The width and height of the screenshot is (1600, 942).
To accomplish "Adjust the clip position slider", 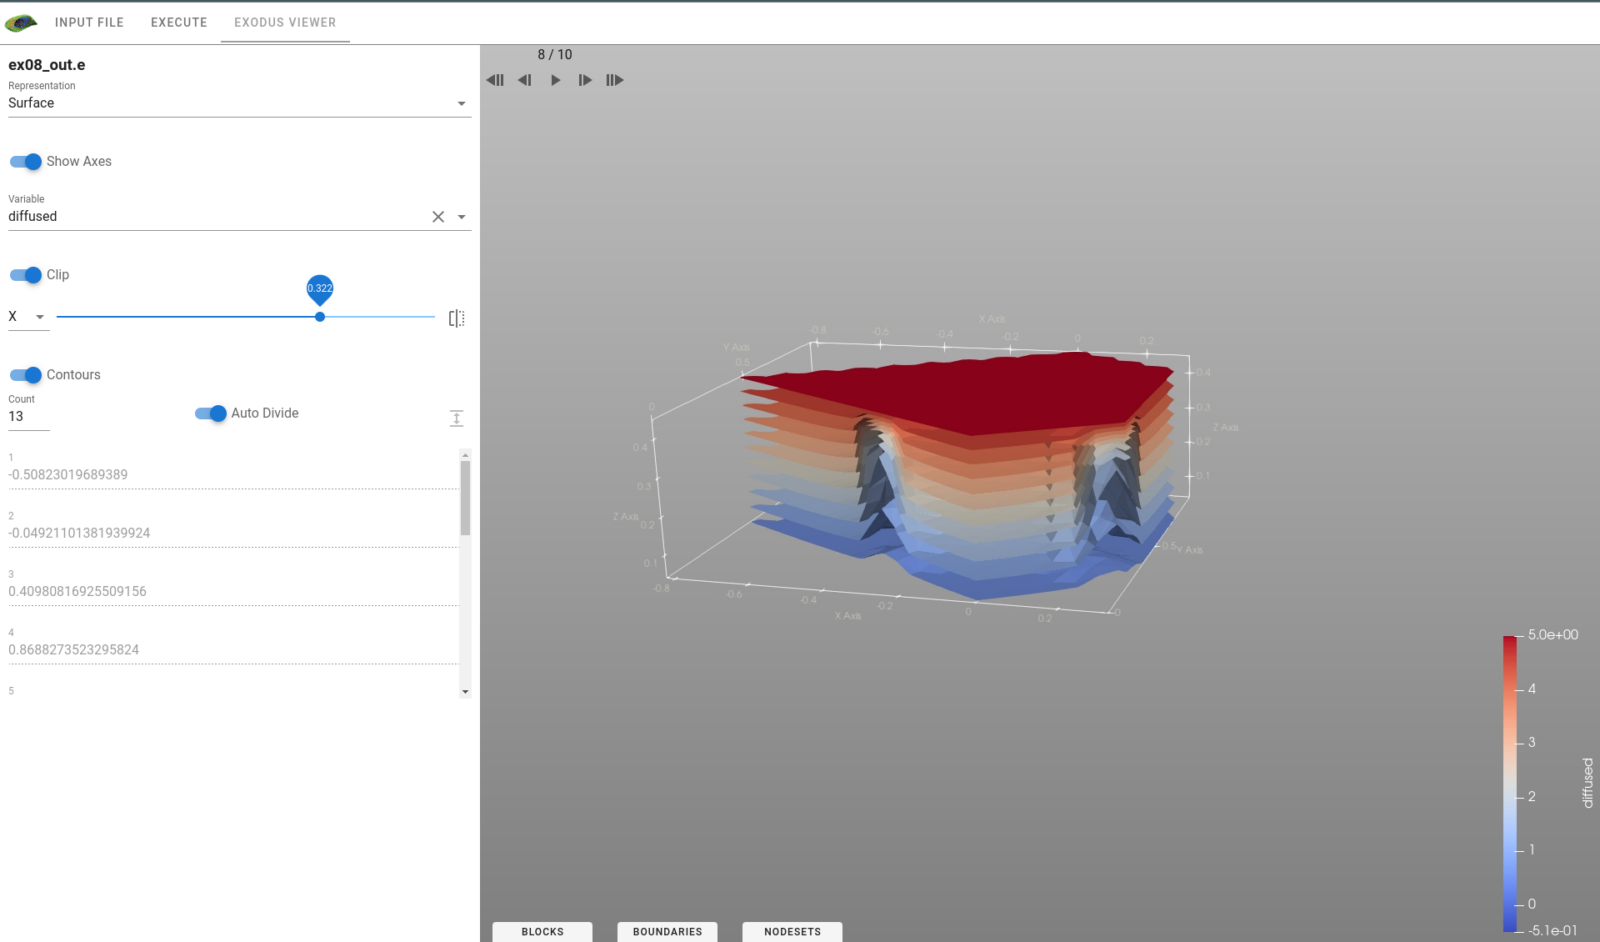I will pyautogui.click(x=319, y=316).
